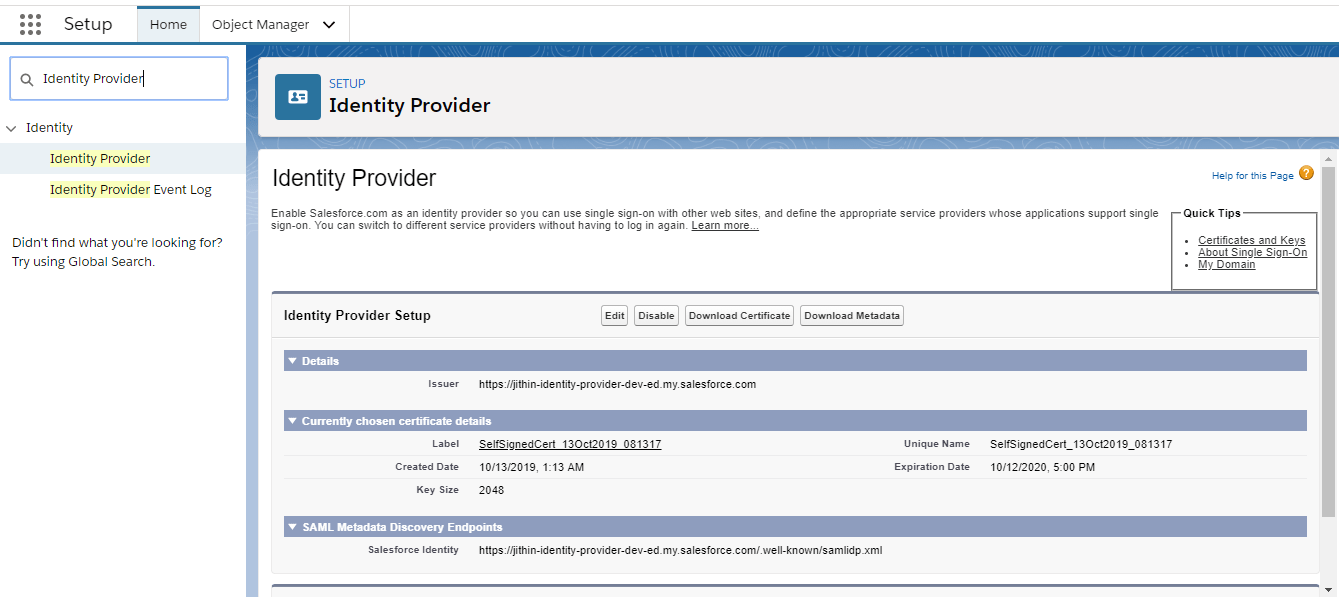Click the Expiration Date value 10/12/2020, 5:00 PM
The image size is (1339, 597).
coord(1042,467)
